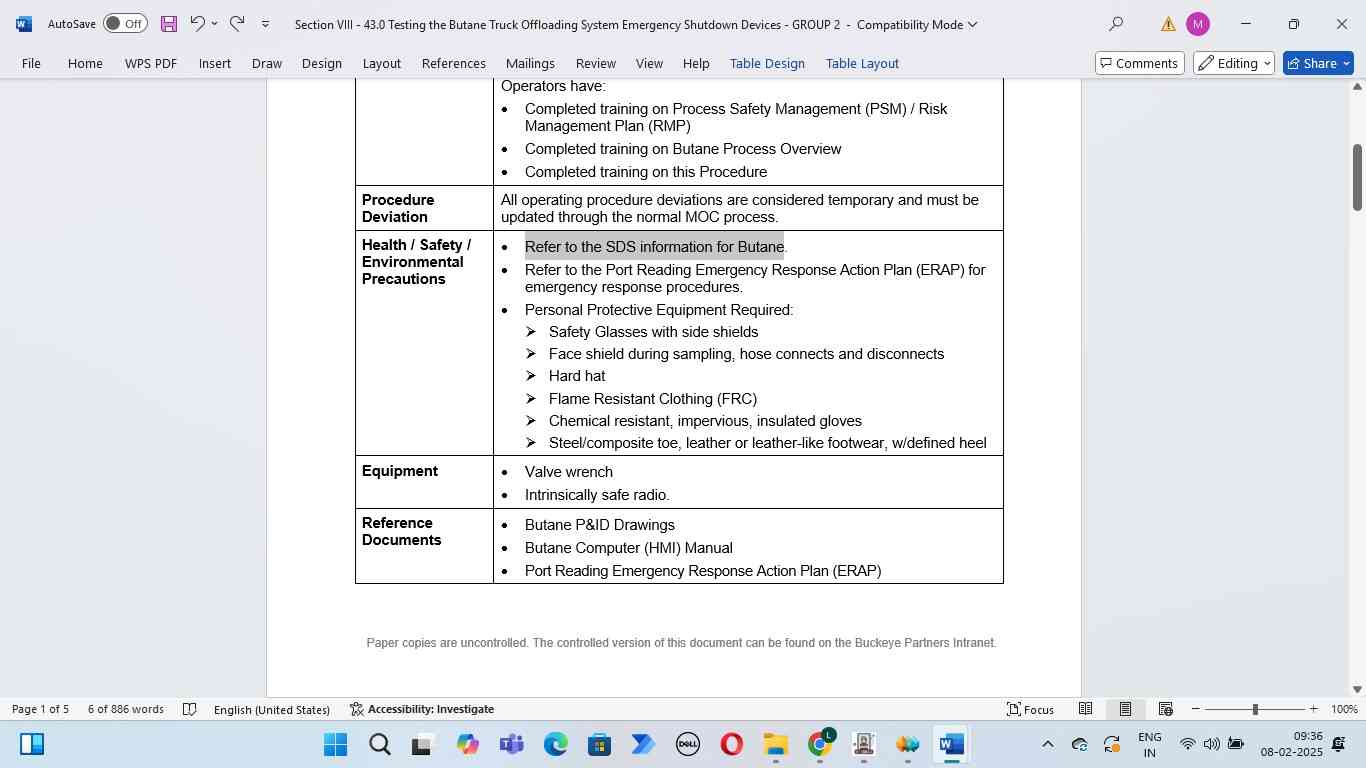Select the Table Layout tab
Image resolution: width=1366 pixels, height=768 pixels.
click(x=862, y=63)
